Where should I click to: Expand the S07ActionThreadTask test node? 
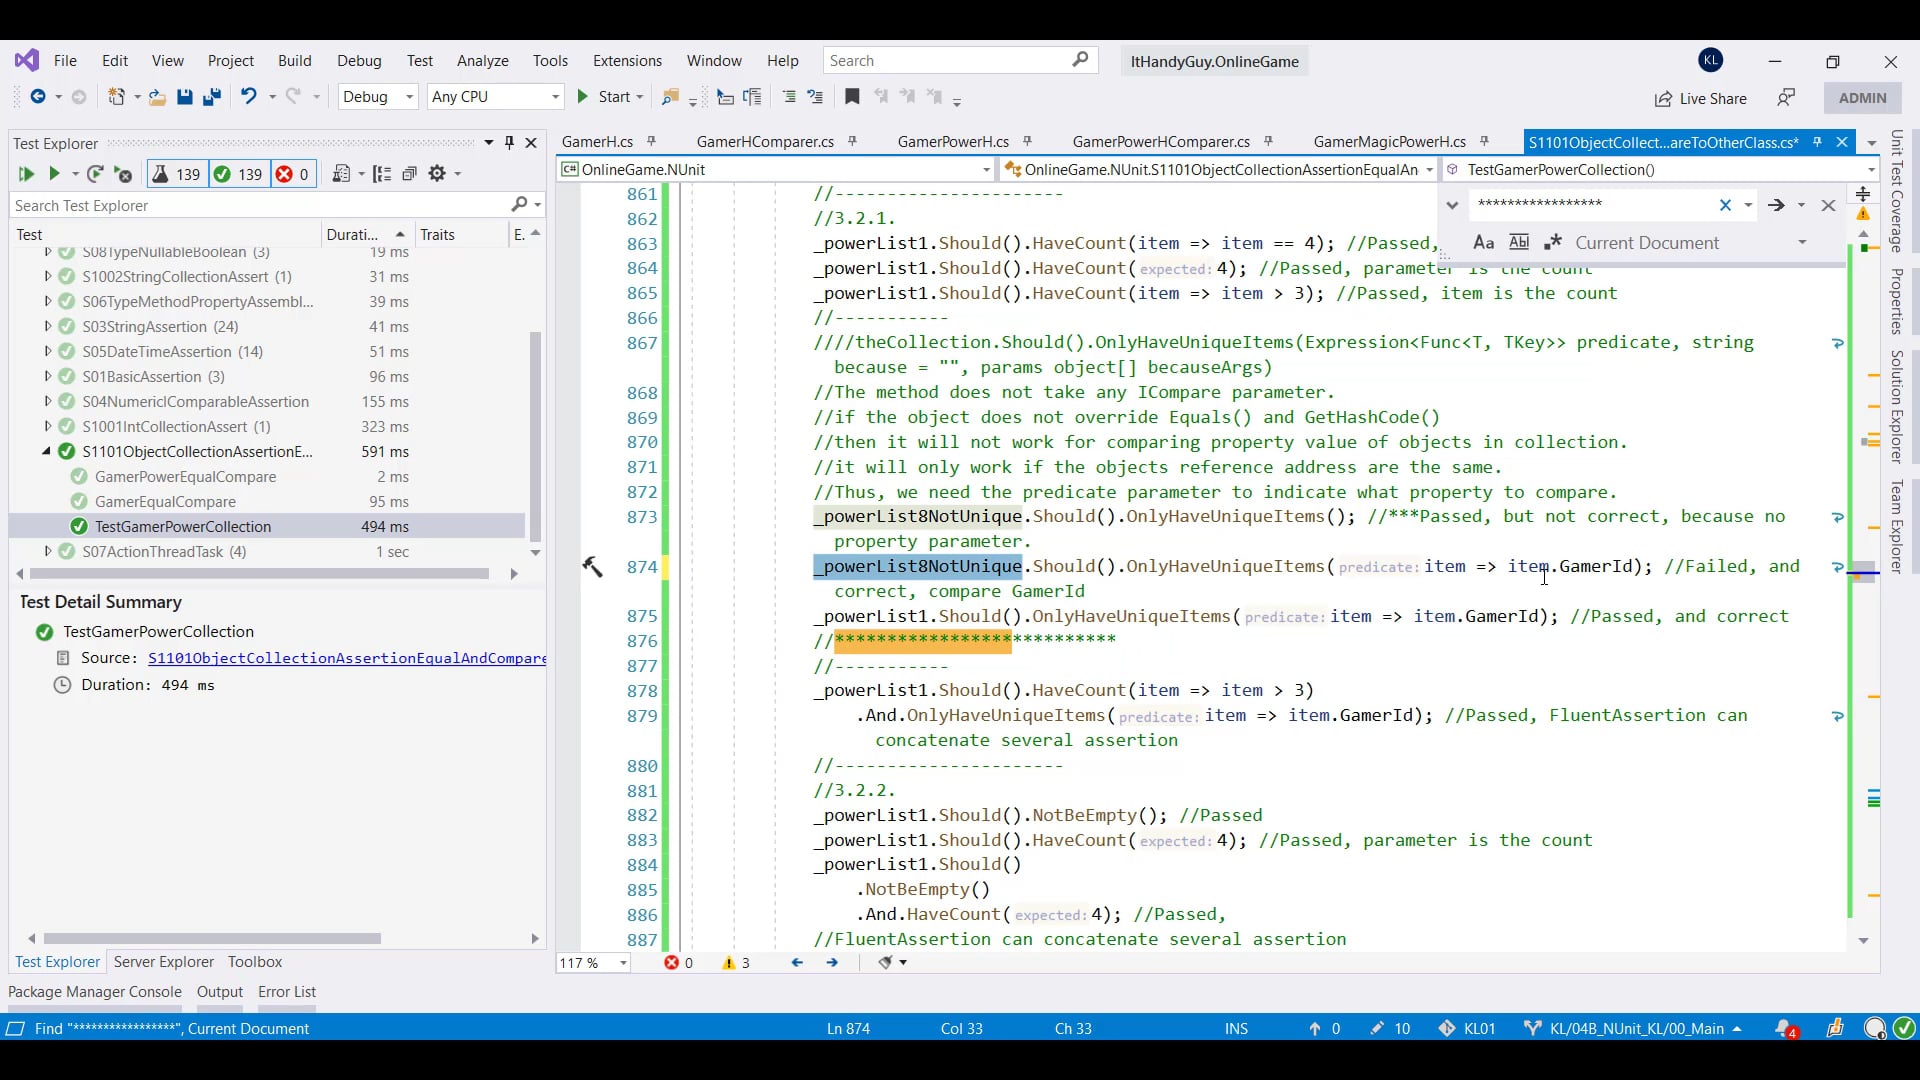pyautogui.click(x=47, y=551)
